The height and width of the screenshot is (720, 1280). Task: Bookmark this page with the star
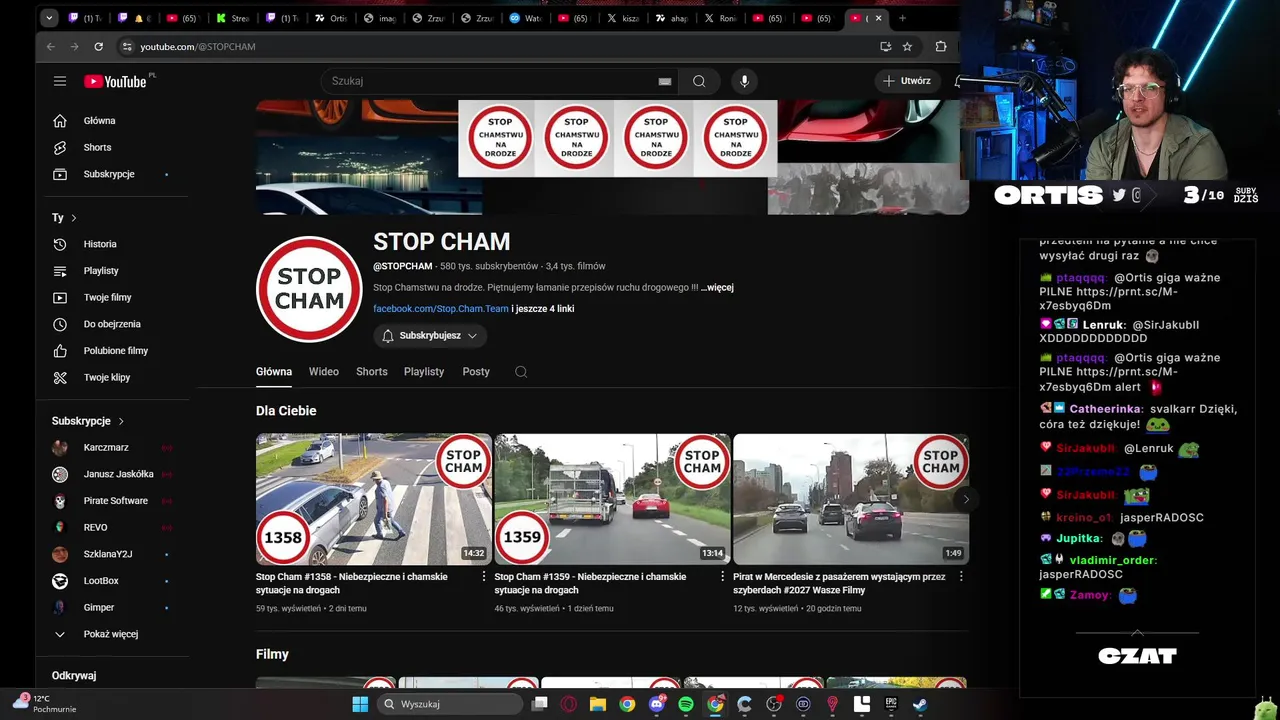tap(907, 46)
